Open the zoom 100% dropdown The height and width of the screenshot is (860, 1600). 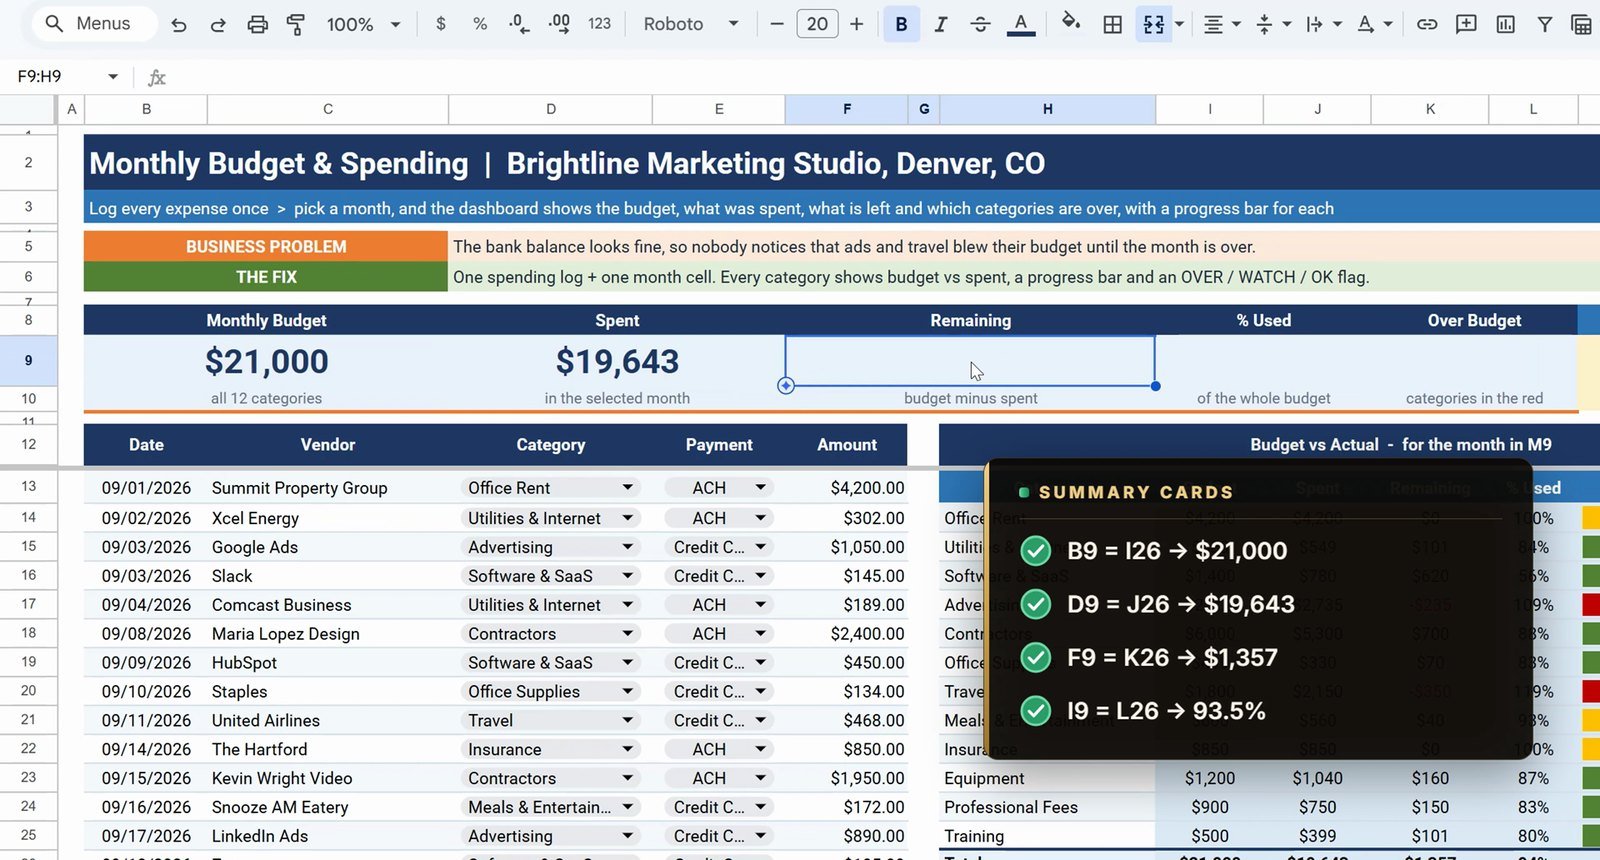click(363, 24)
